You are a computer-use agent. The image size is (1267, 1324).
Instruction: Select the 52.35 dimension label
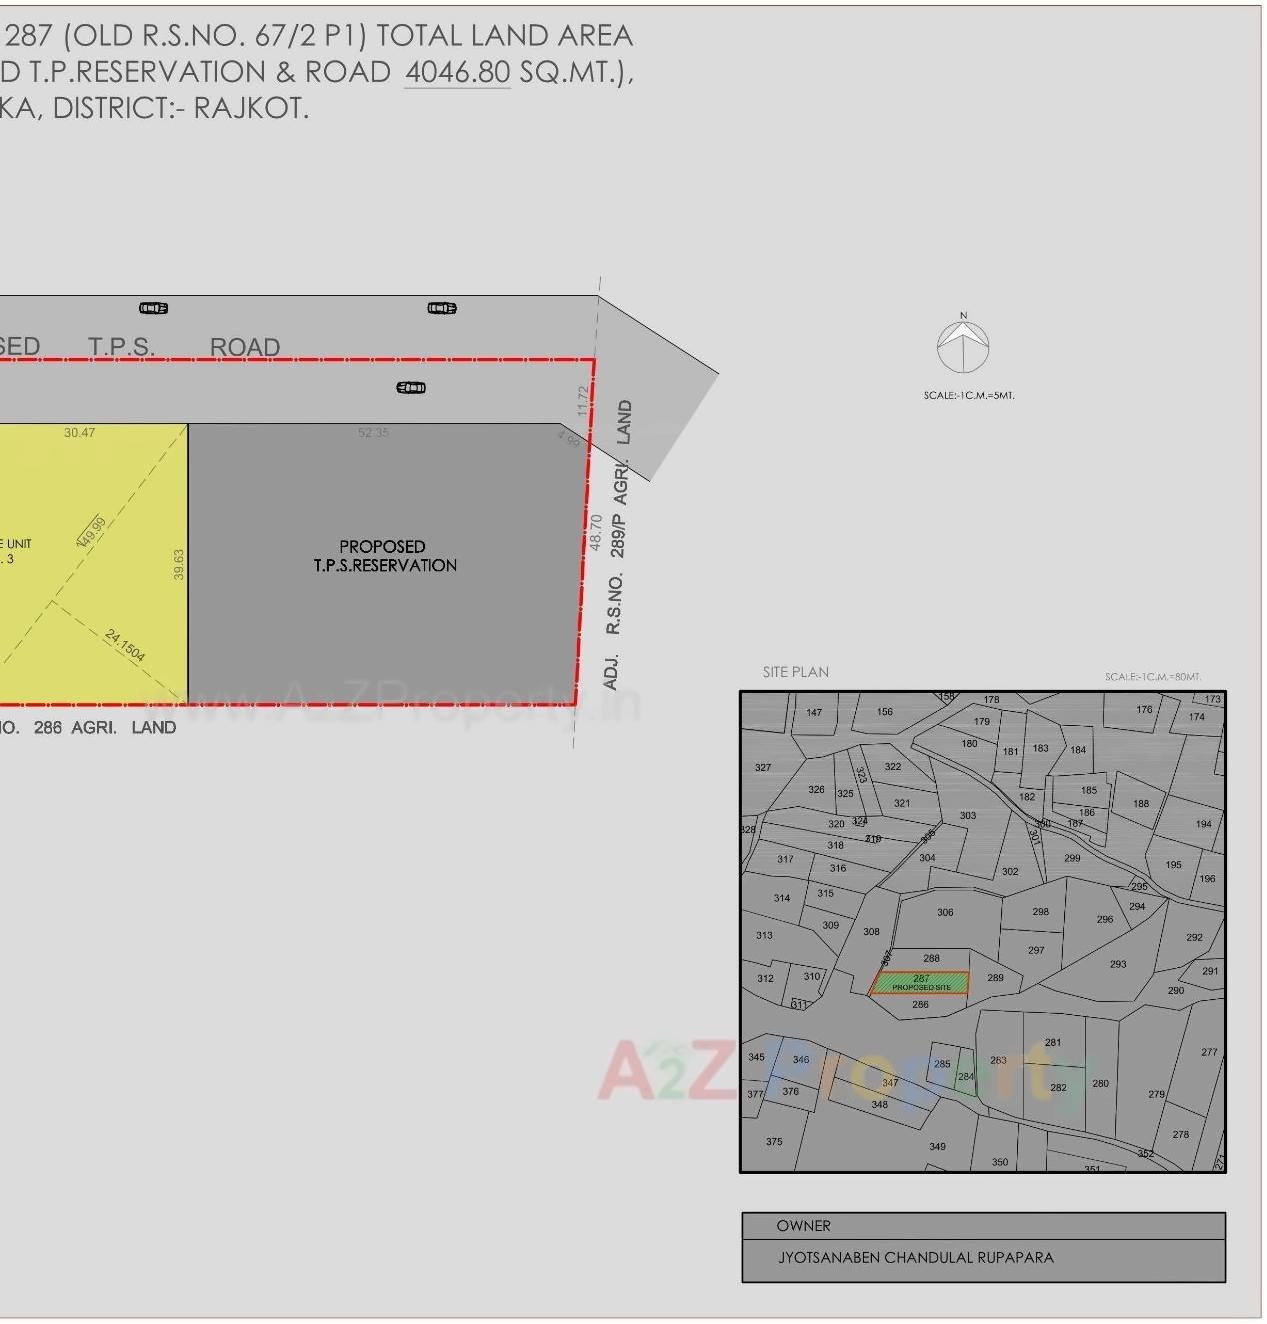(373, 433)
